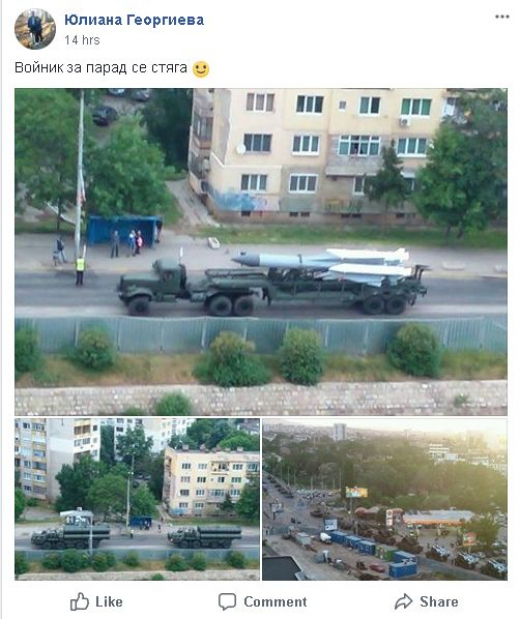Click the Share arrow icon
520x619 pixels.
click(404, 601)
